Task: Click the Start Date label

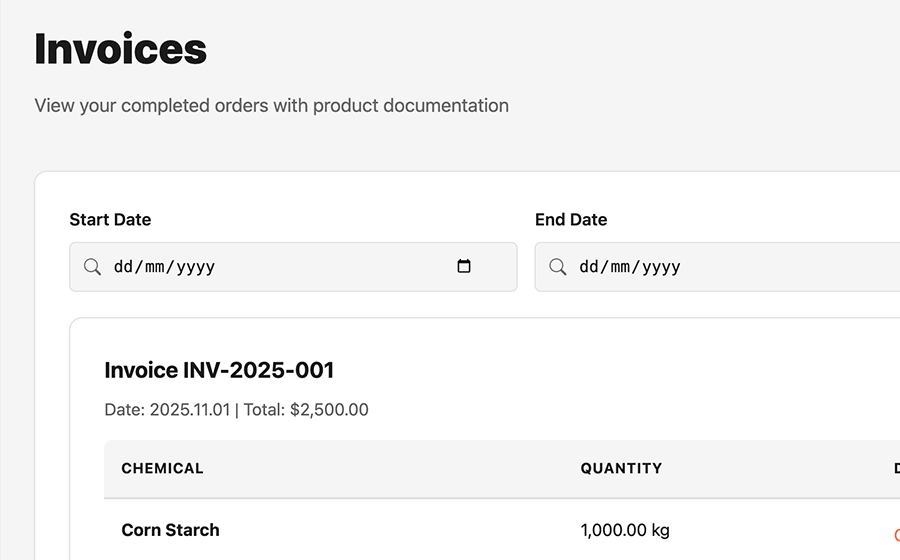Action: 110,220
